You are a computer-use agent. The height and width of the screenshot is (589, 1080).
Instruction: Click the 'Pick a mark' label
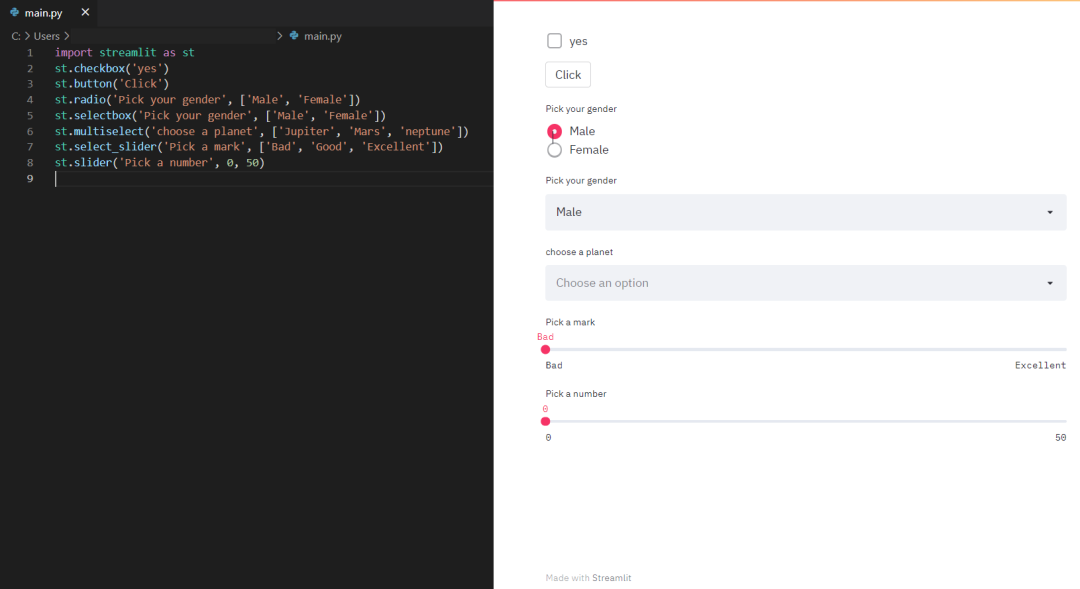[x=570, y=322]
